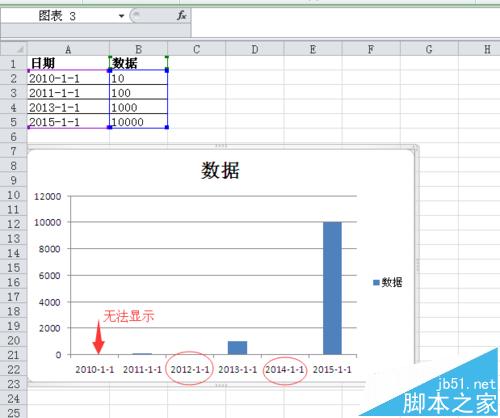This screenshot has height=418, width=500.
Task: Select row 6 header
Action: [x=13, y=137]
